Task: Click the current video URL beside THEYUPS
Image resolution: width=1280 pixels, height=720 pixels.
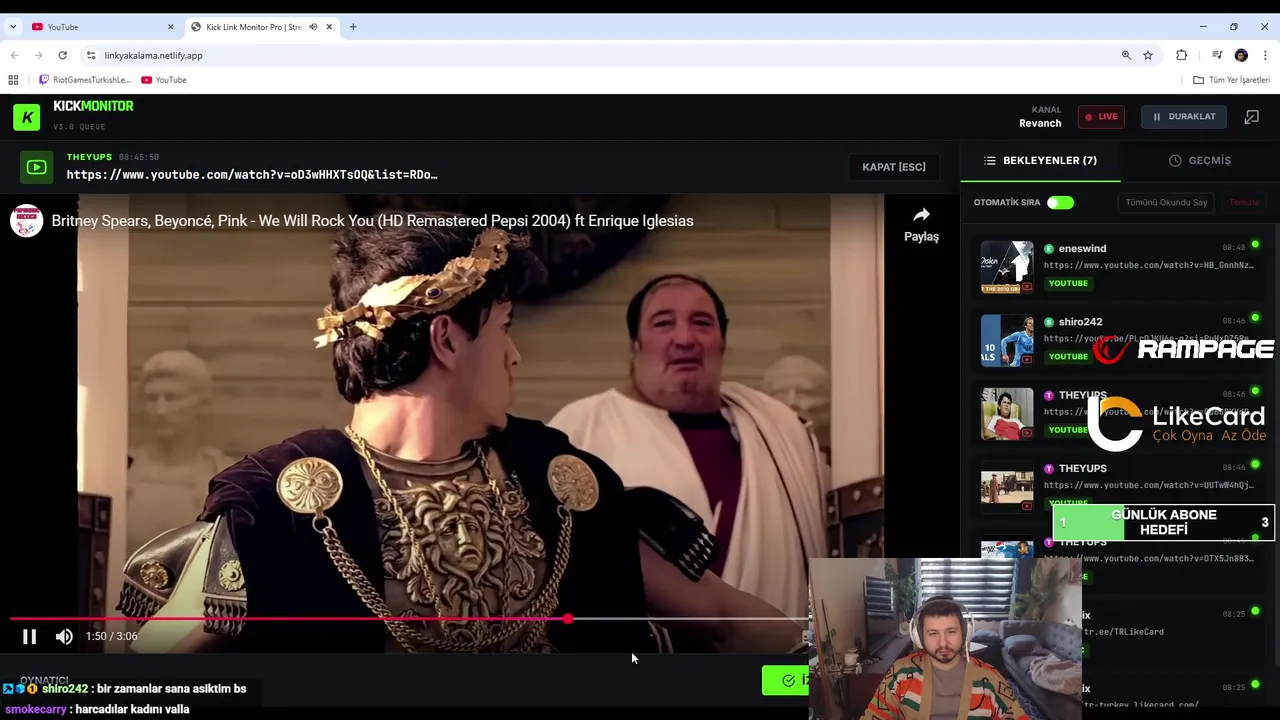Action: tap(252, 175)
